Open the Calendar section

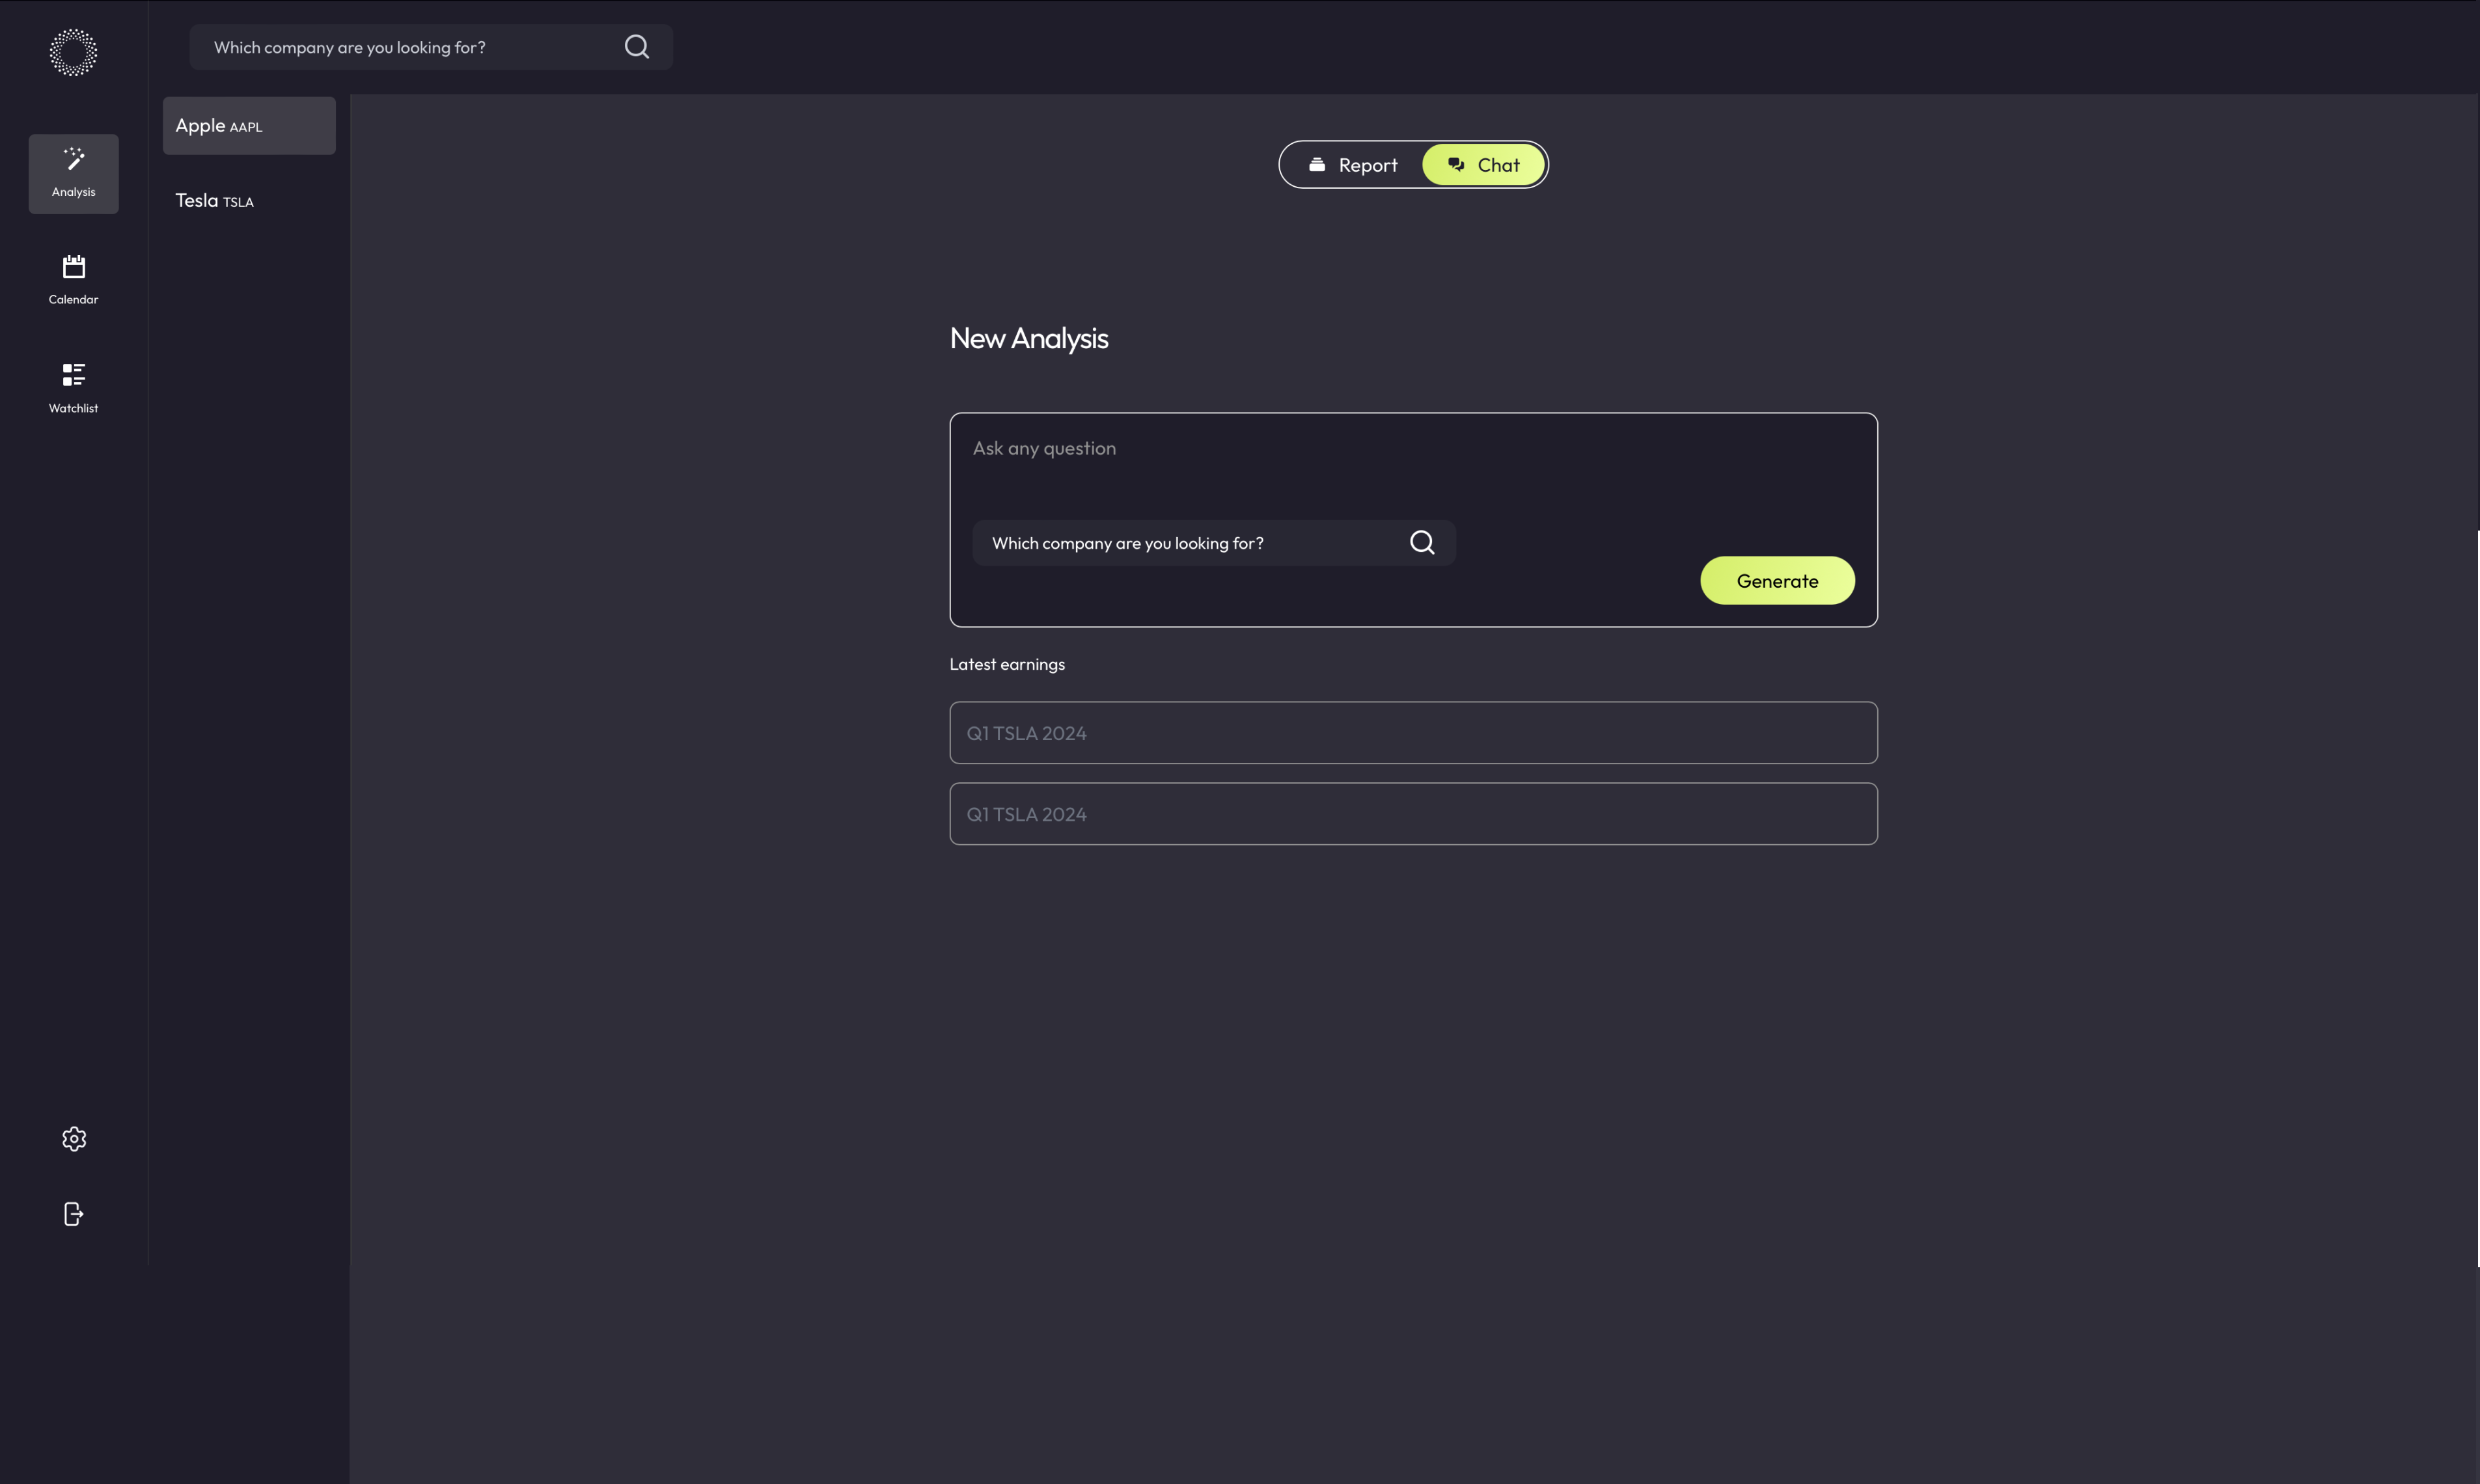(73, 280)
